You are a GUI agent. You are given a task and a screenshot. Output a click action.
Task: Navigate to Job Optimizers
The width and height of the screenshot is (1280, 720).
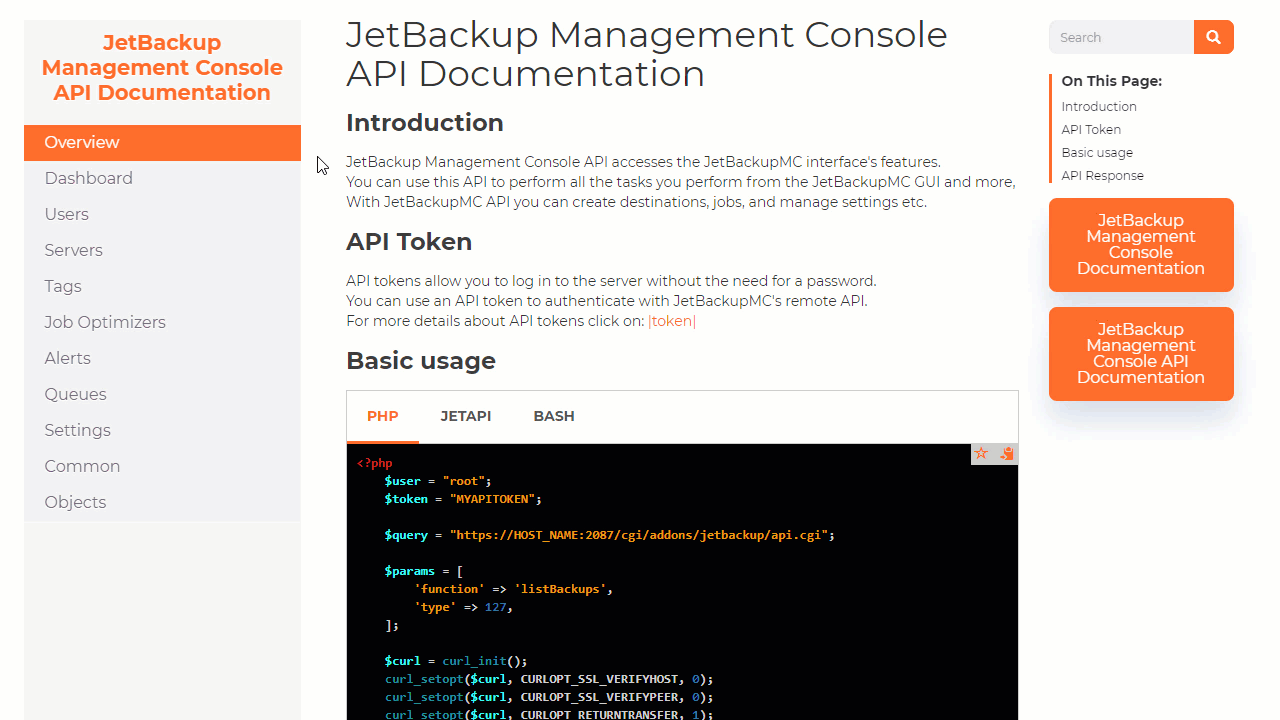(x=162, y=323)
